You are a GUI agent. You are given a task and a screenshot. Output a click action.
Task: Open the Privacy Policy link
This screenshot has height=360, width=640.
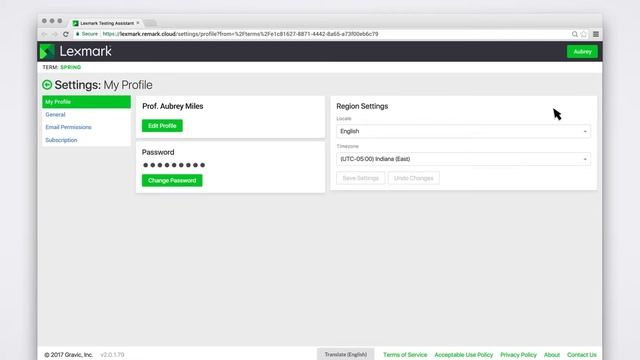click(518, 355)
